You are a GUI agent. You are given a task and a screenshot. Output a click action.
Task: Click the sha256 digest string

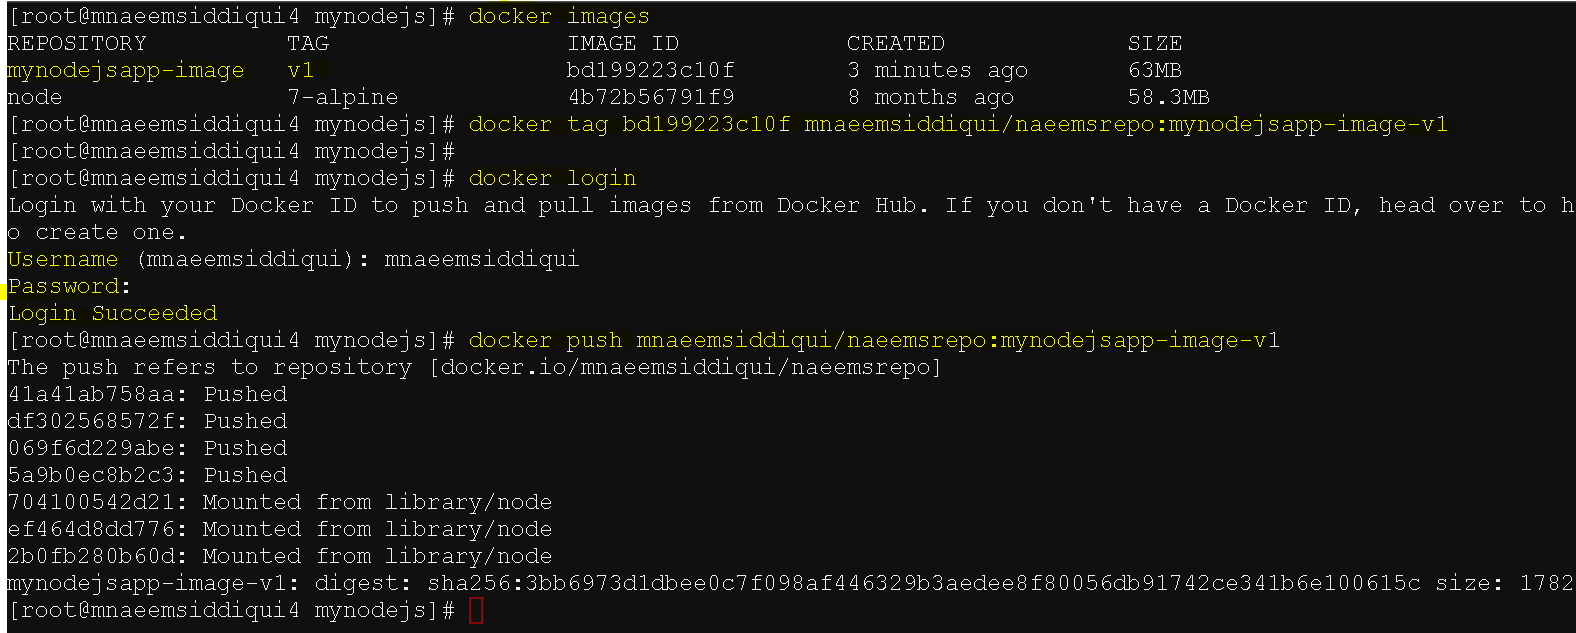pos(924,583)
